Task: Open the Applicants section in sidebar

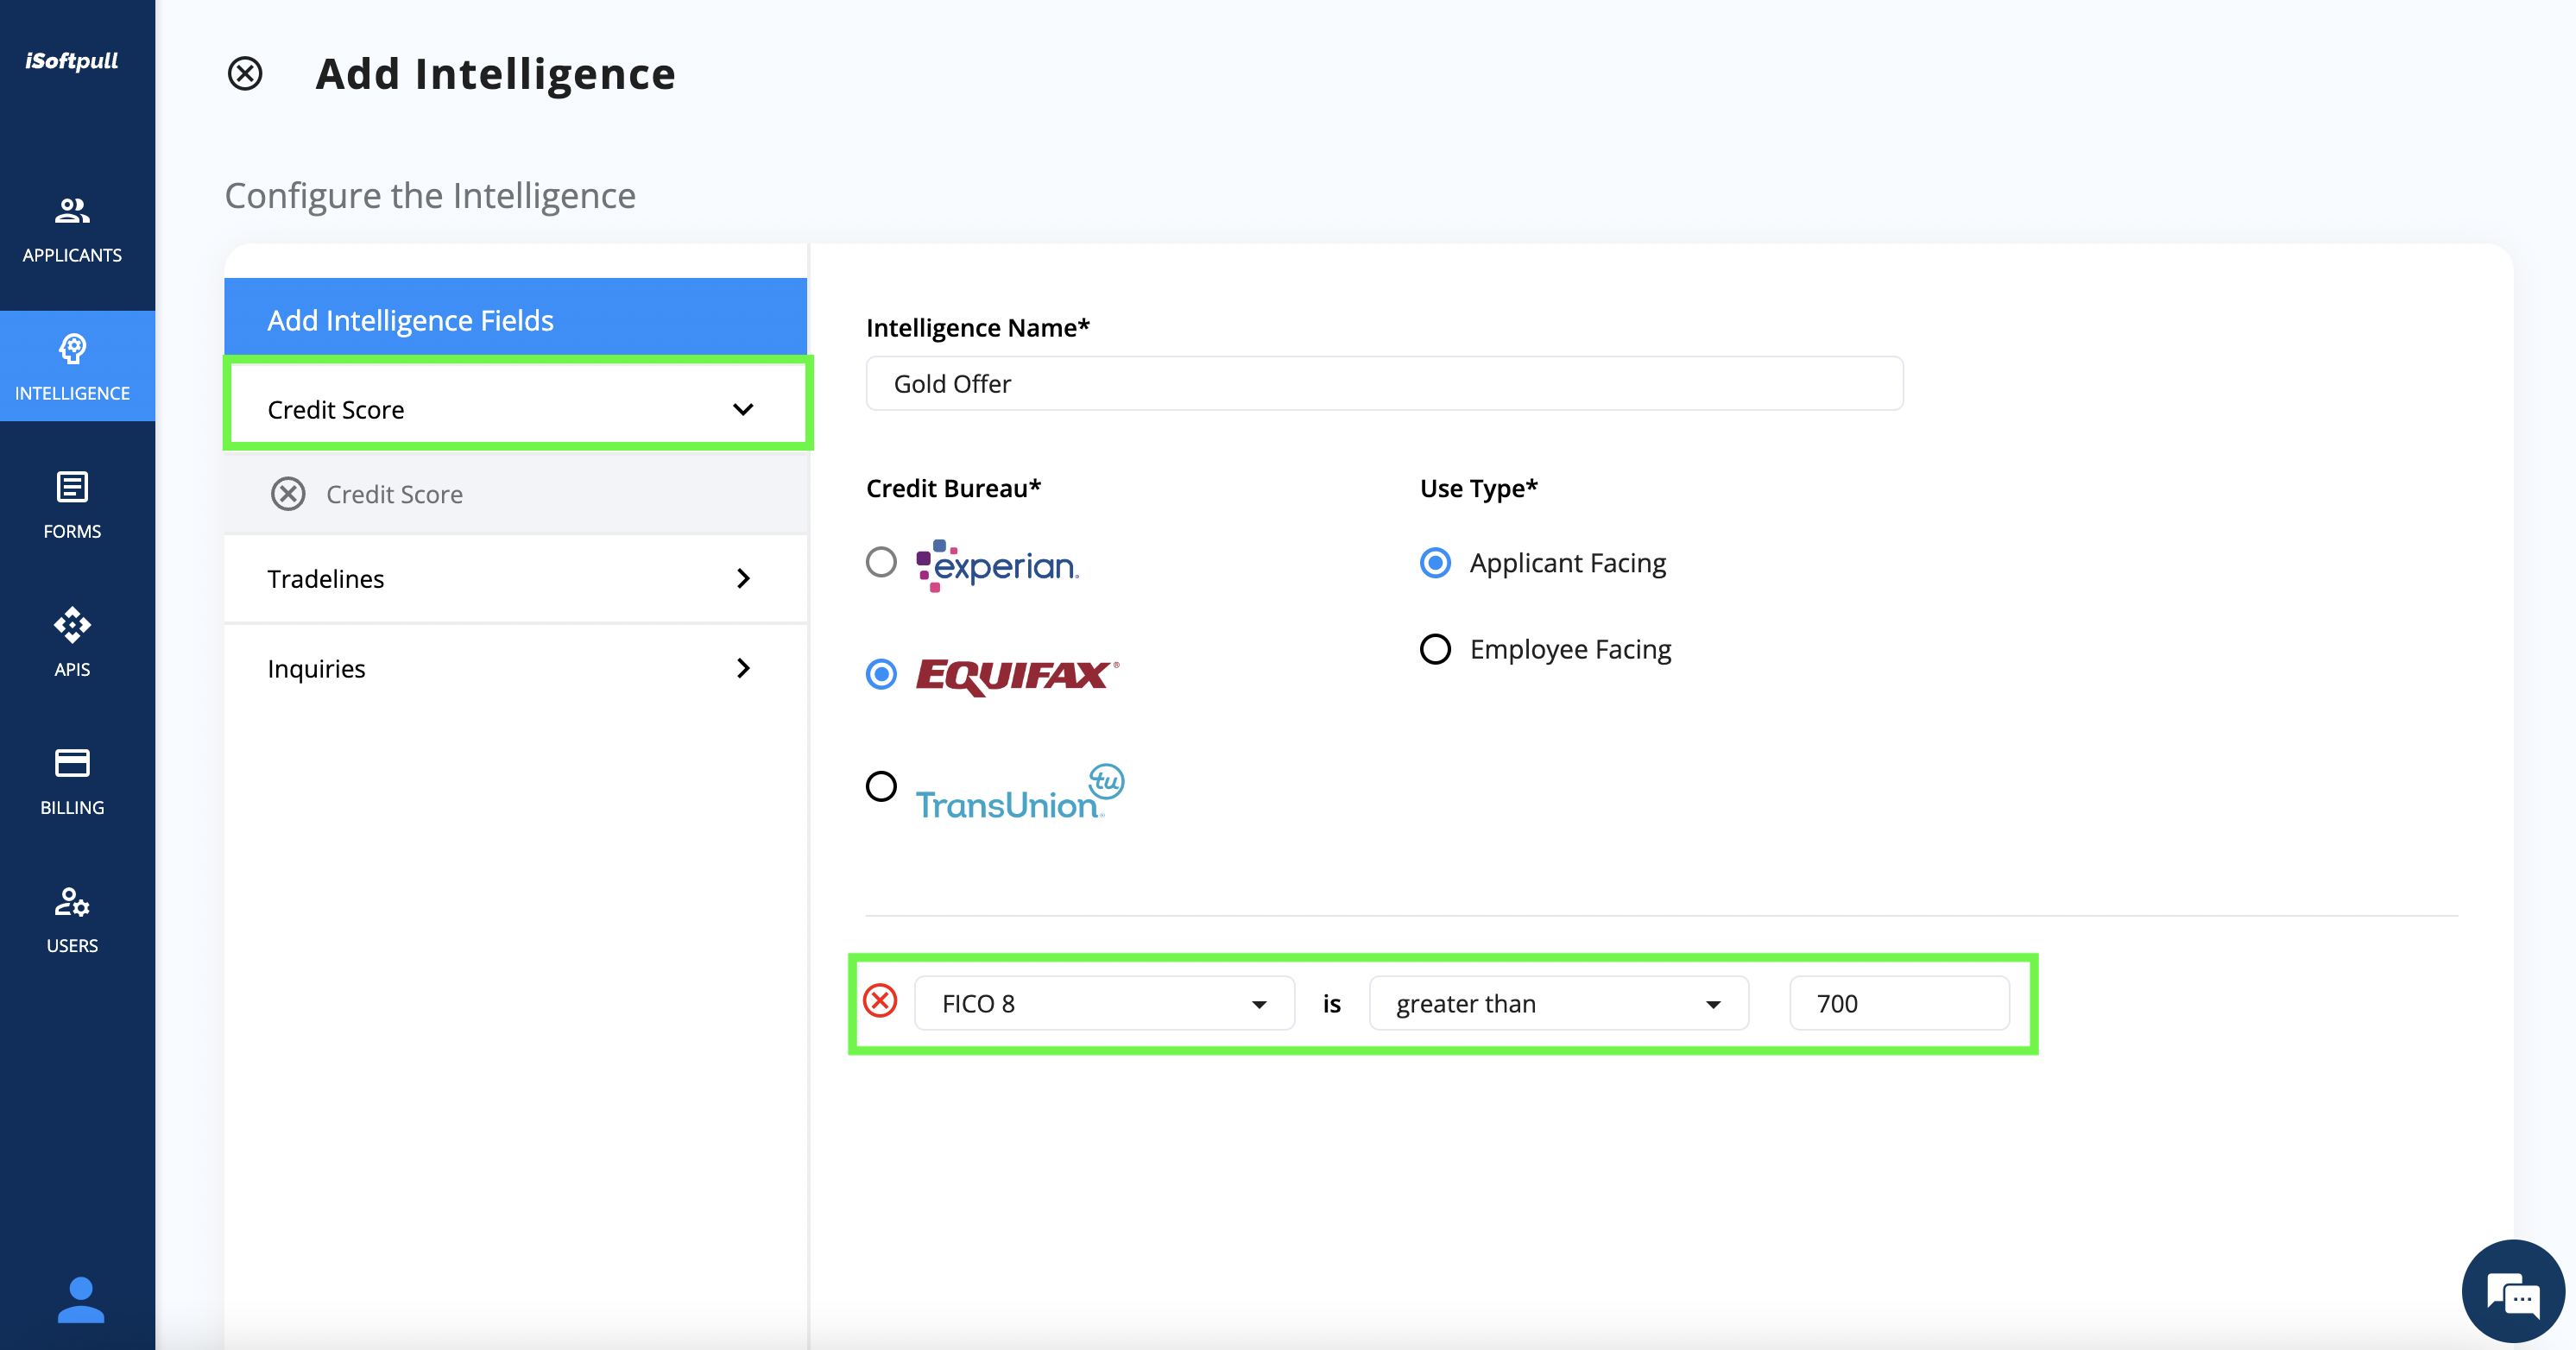Action: [x=72, y=230]
